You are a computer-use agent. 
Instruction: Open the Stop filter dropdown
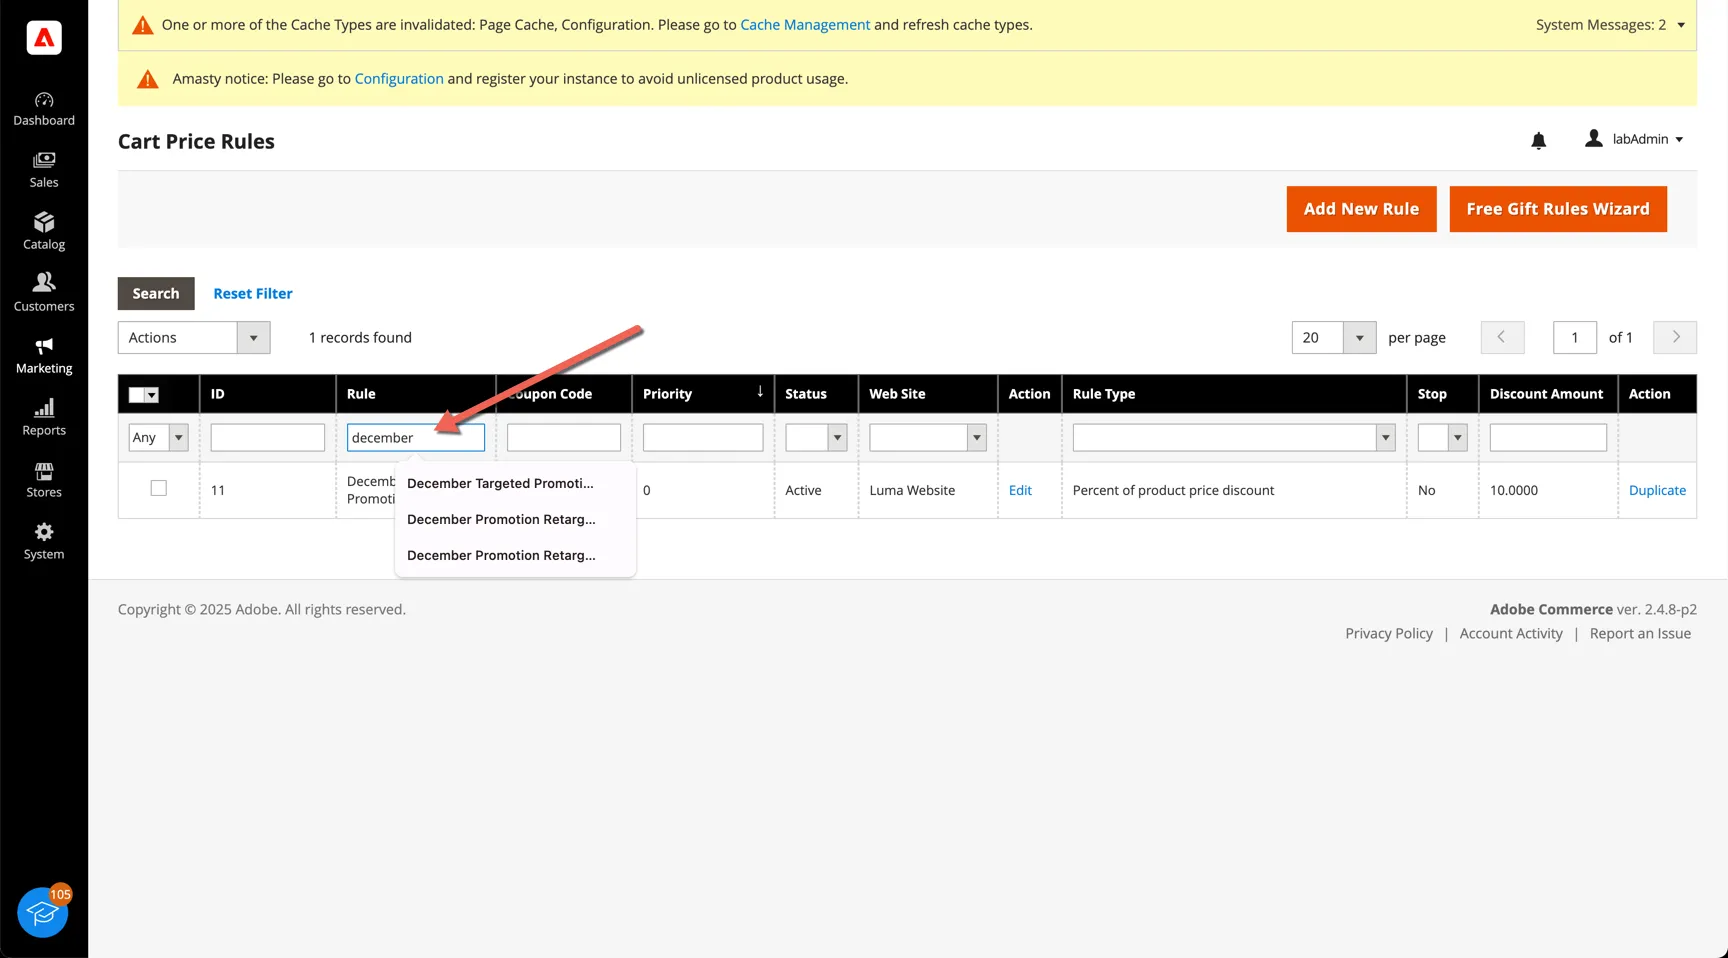pos(1442,437)
